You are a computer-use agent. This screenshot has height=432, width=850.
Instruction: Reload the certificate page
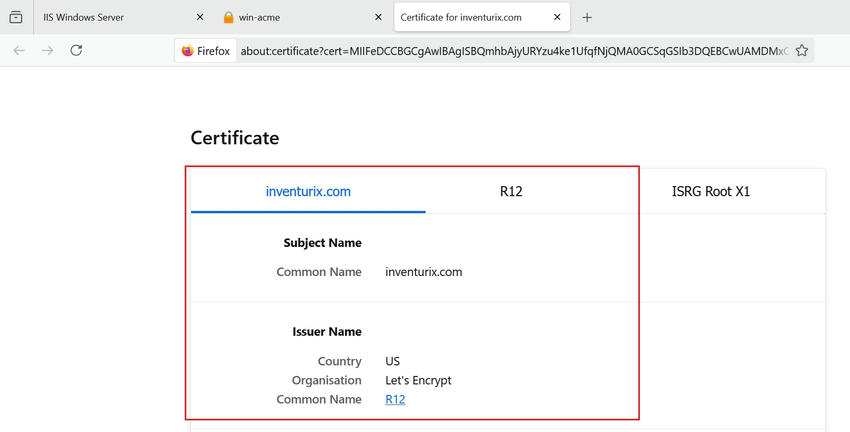[76, 50]
